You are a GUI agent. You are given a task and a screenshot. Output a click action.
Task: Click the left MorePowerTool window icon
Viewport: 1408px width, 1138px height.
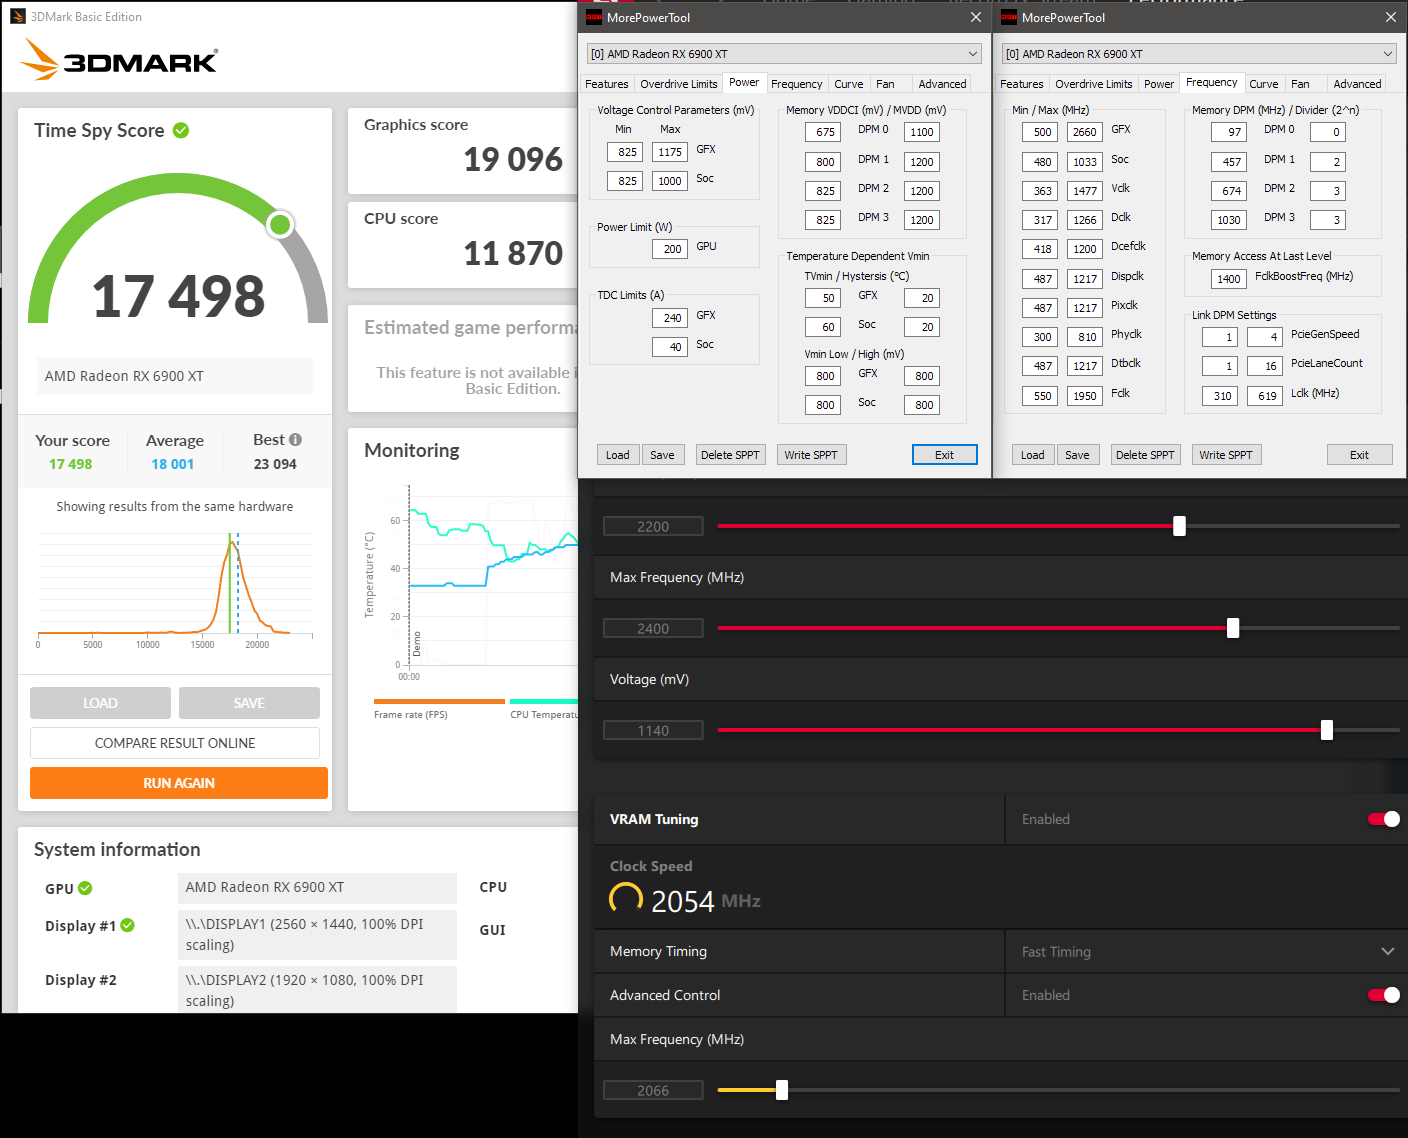pos(594,17)
